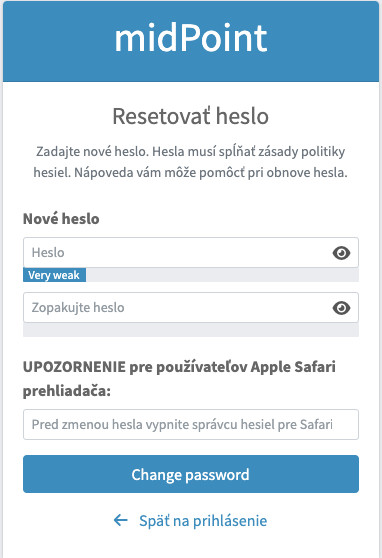Click the 'Zadajte nové heslo' instruction sentence
382x558 pixels.
point(92,152)
